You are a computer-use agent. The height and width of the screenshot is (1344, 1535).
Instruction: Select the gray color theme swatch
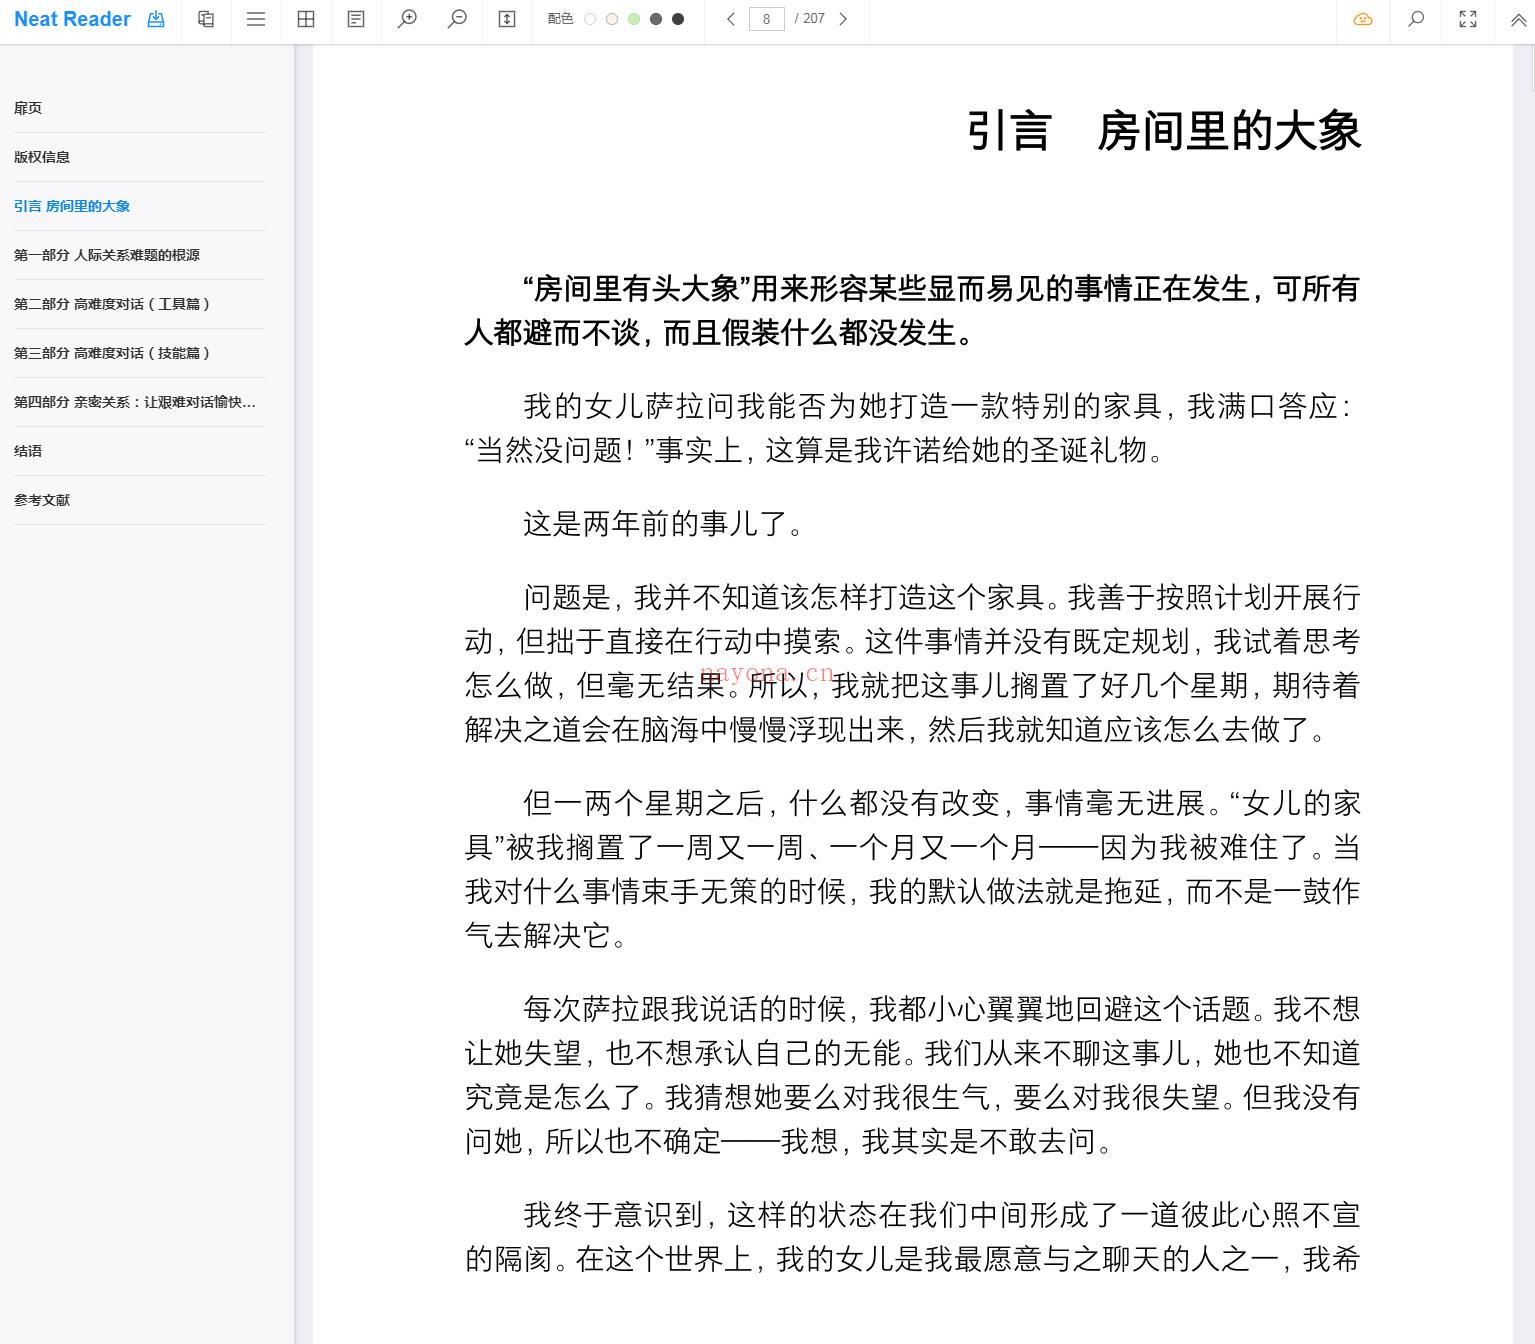click(x=656, y=19)
